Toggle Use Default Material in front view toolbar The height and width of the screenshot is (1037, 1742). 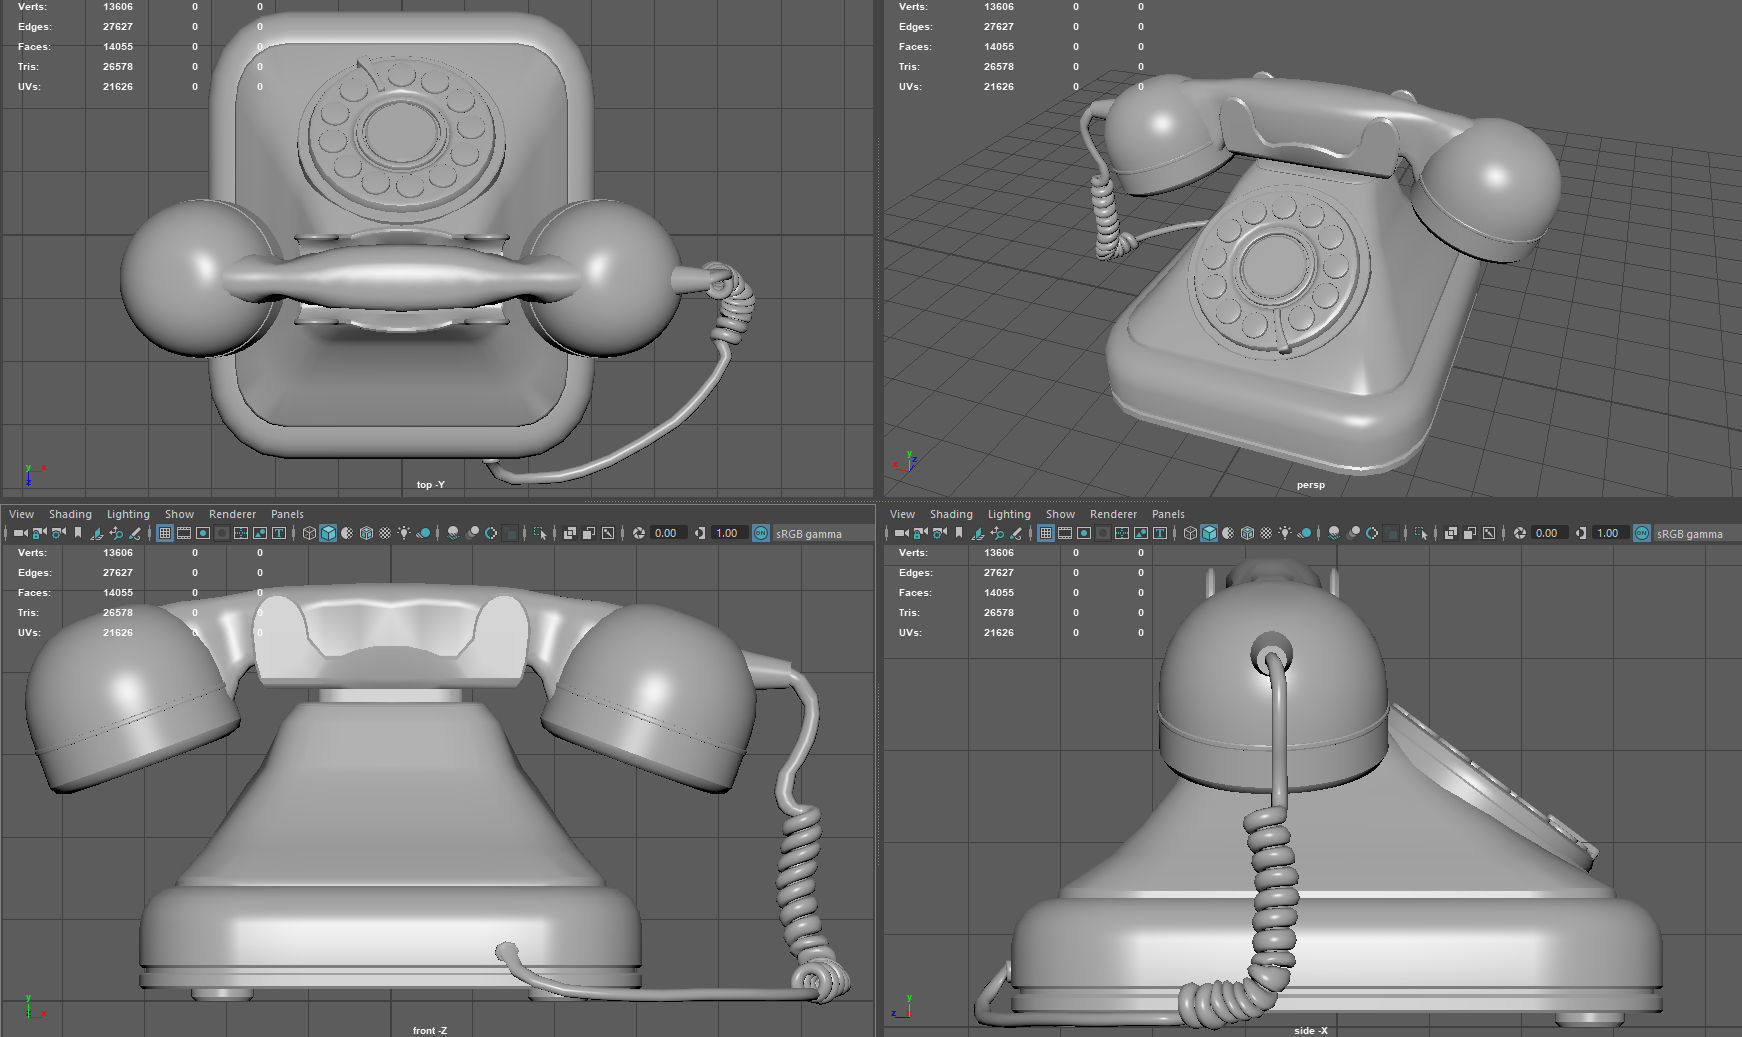point(347,533)
